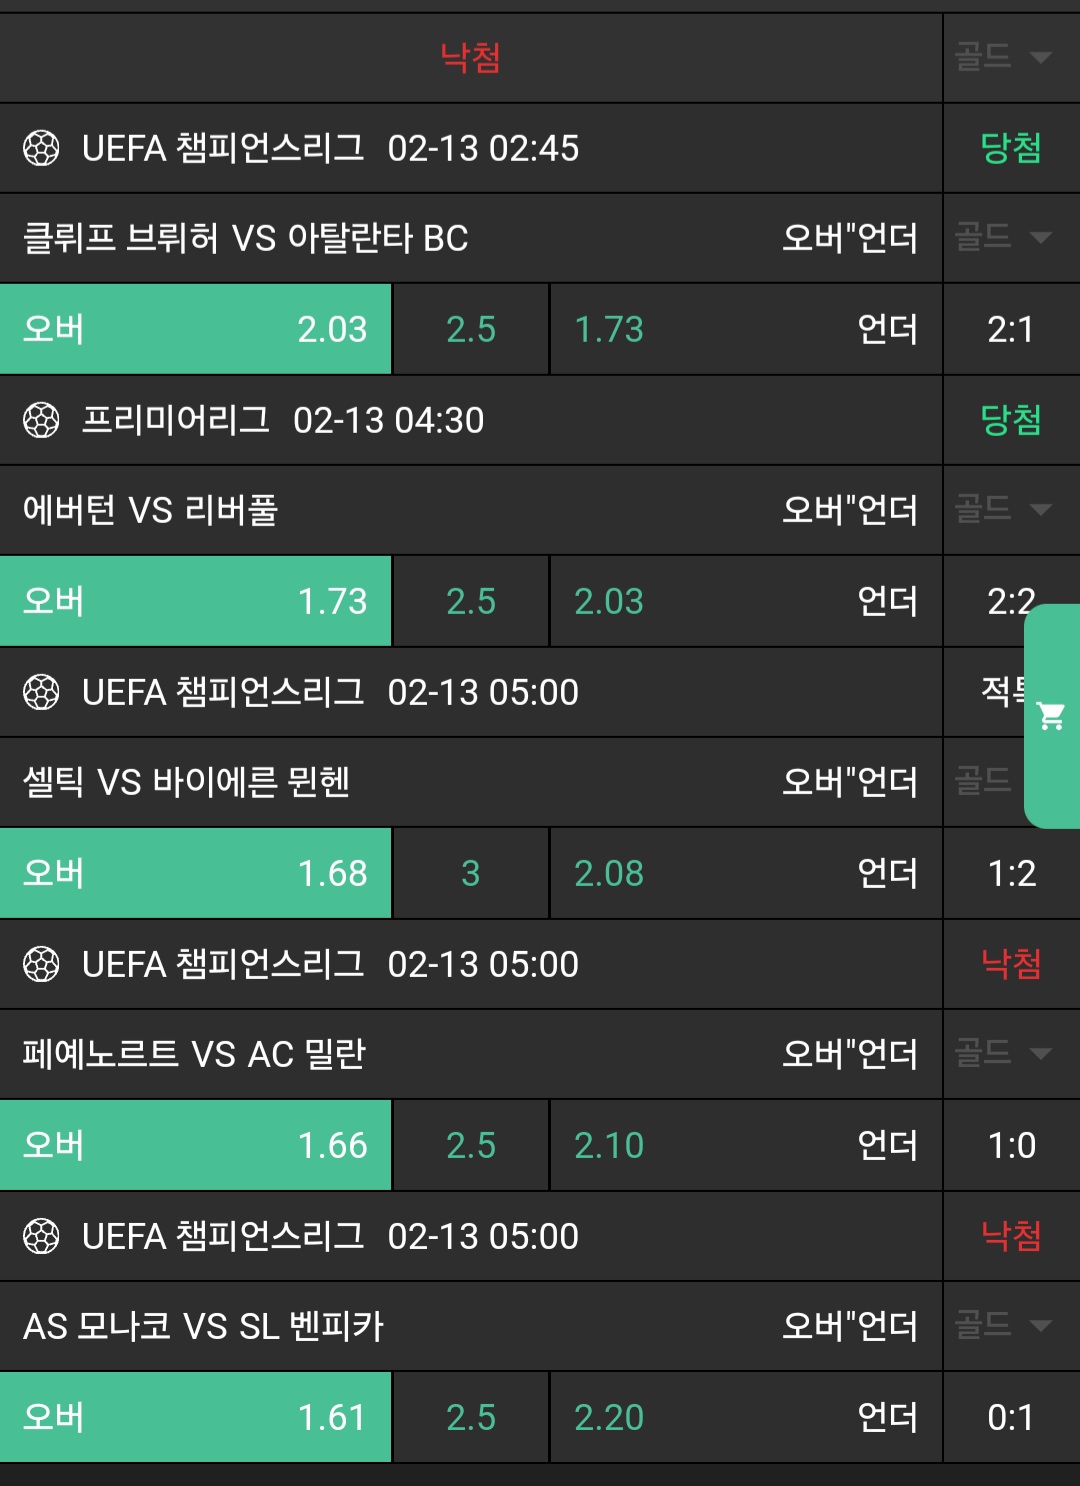This screenshot has height=1486, width=1080.
Task: Select 오버 2.03 bet for 클뤼프 브뤼허
Action: click(196, 330)
